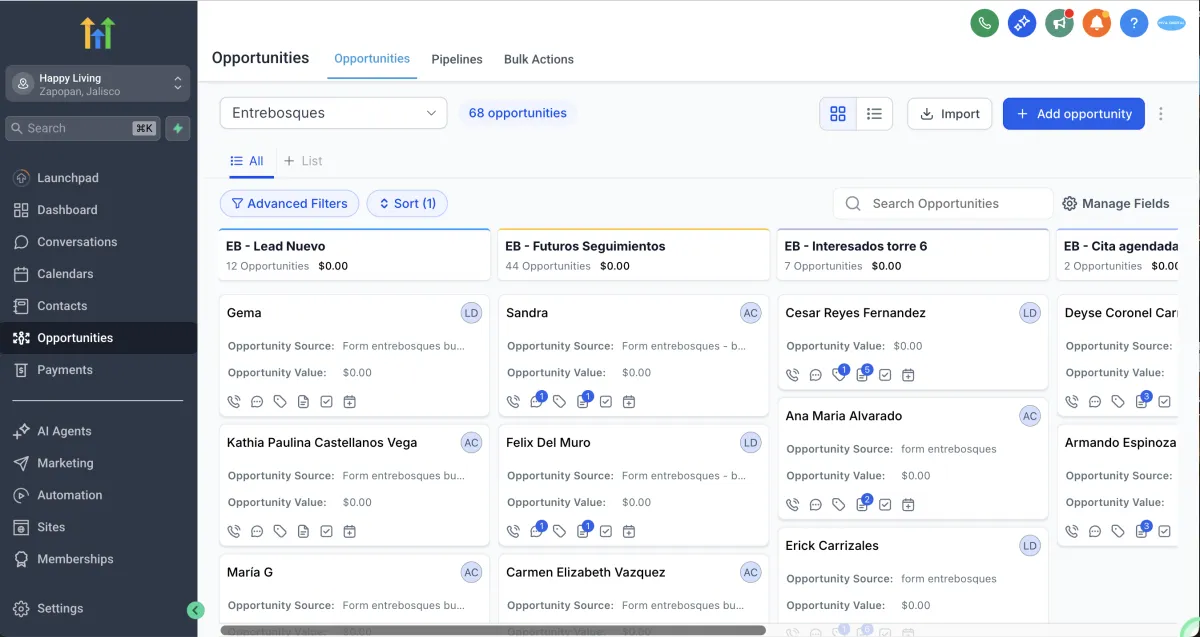The height and width of the screenshot is (637, 1200).
Task: Click the Import button
Action: pos(950,114)
